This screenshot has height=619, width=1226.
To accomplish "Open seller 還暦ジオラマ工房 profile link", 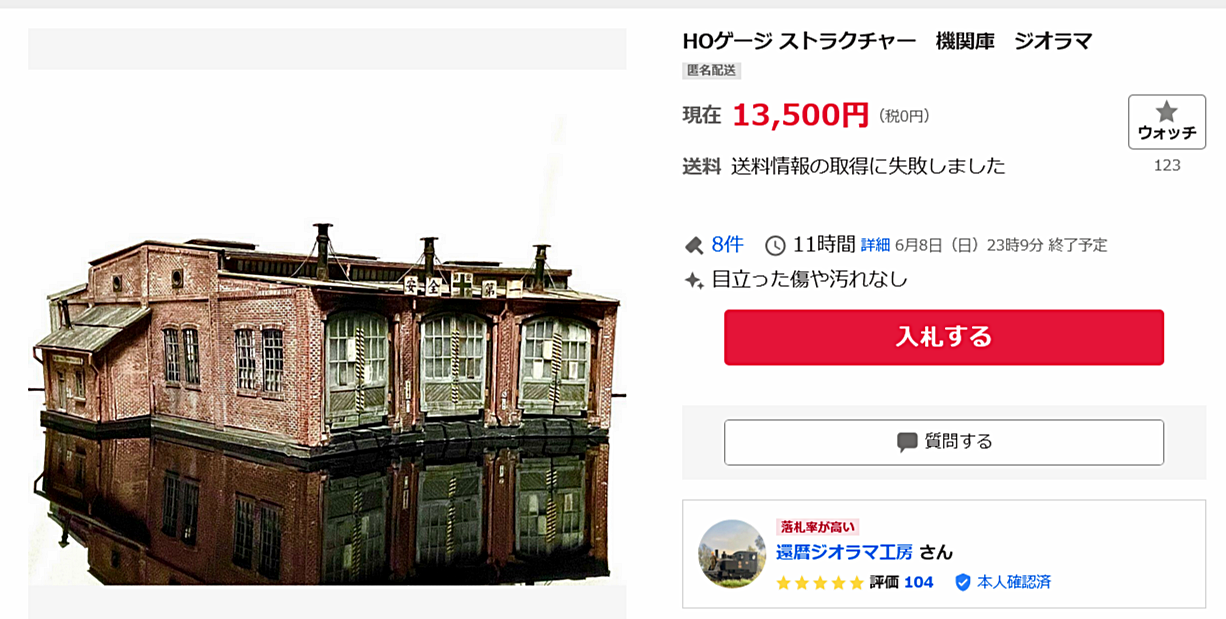I will [x=844, y=552].
